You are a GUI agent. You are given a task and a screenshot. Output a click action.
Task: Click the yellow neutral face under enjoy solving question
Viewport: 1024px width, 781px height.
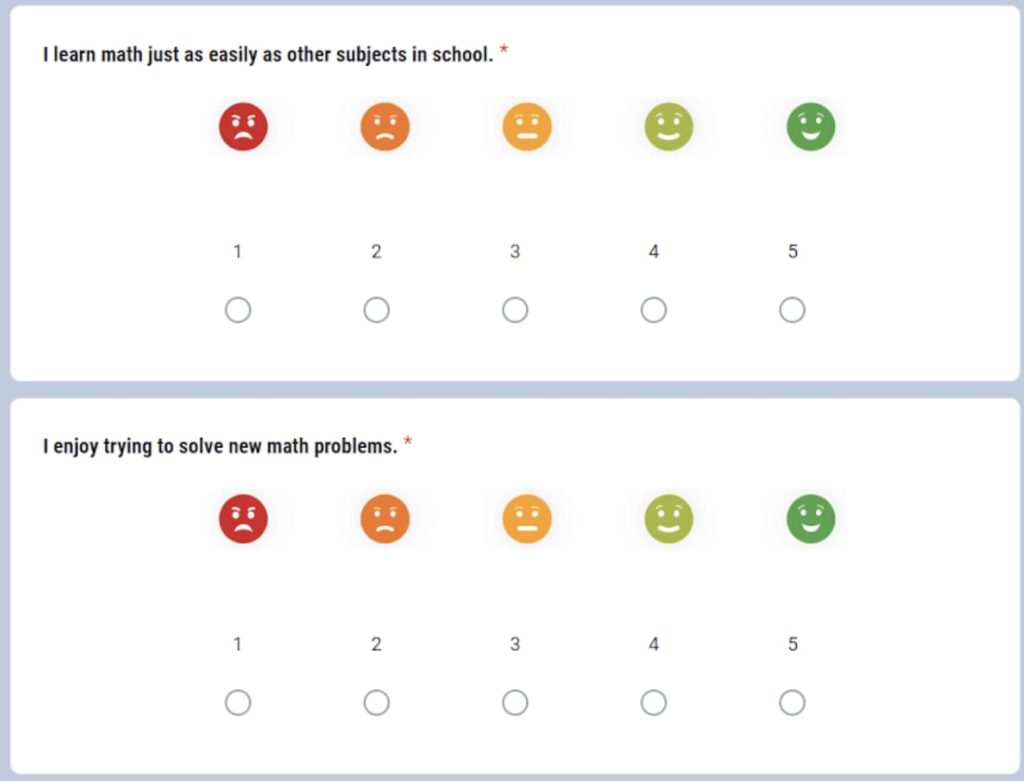(x=527, y=519)
